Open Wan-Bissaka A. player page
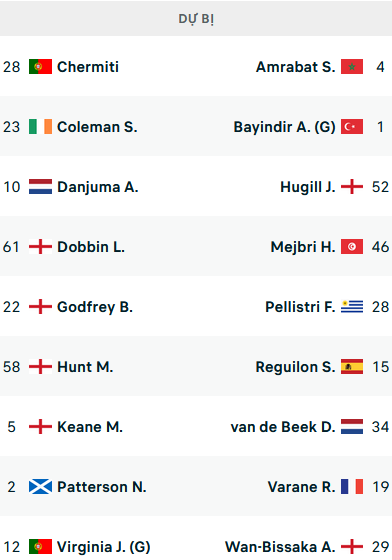This screenshot has width=392, height=560. (280, 547)
